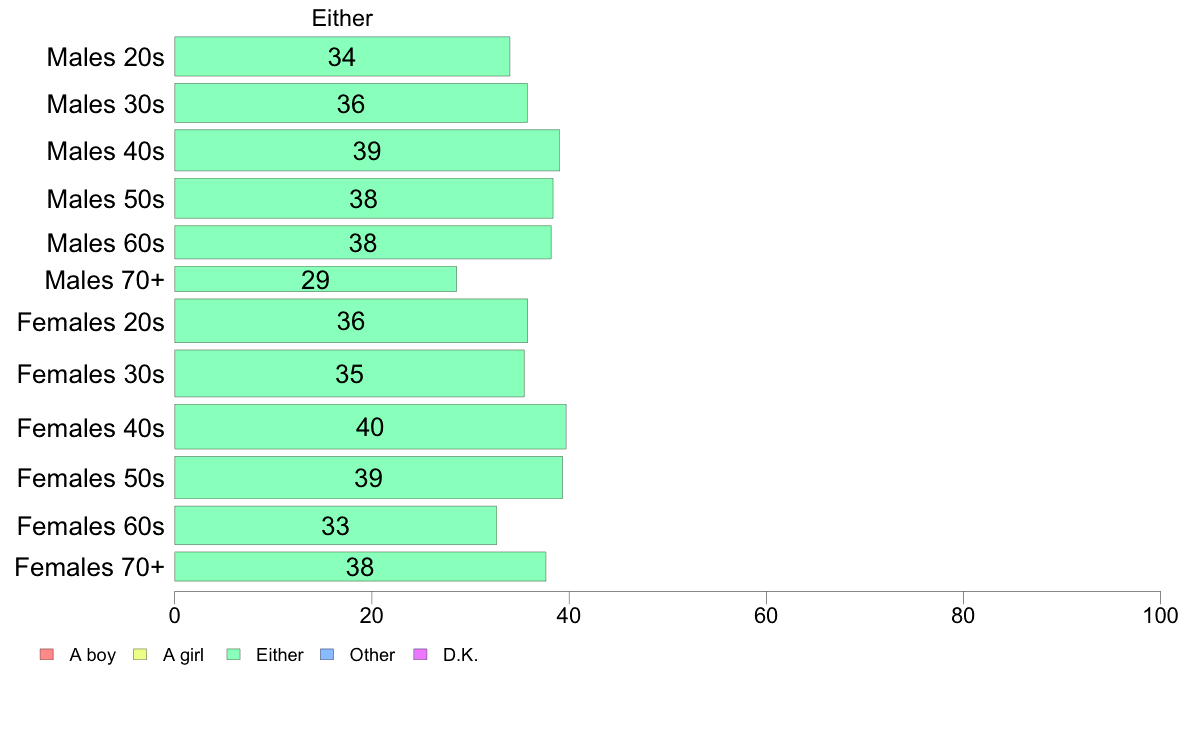Select the Males 30s bar showing 36

coord(351,103)
